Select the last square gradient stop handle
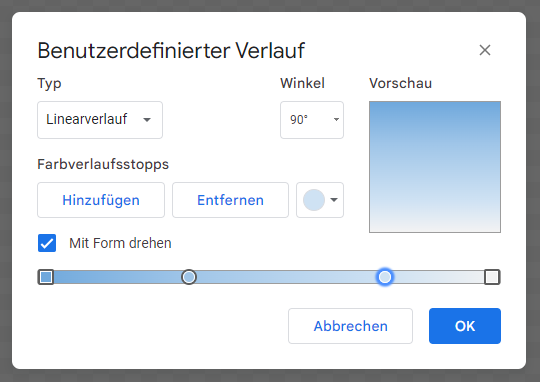The width and height of the screenshot is (540, 382). tap(492, 277)
